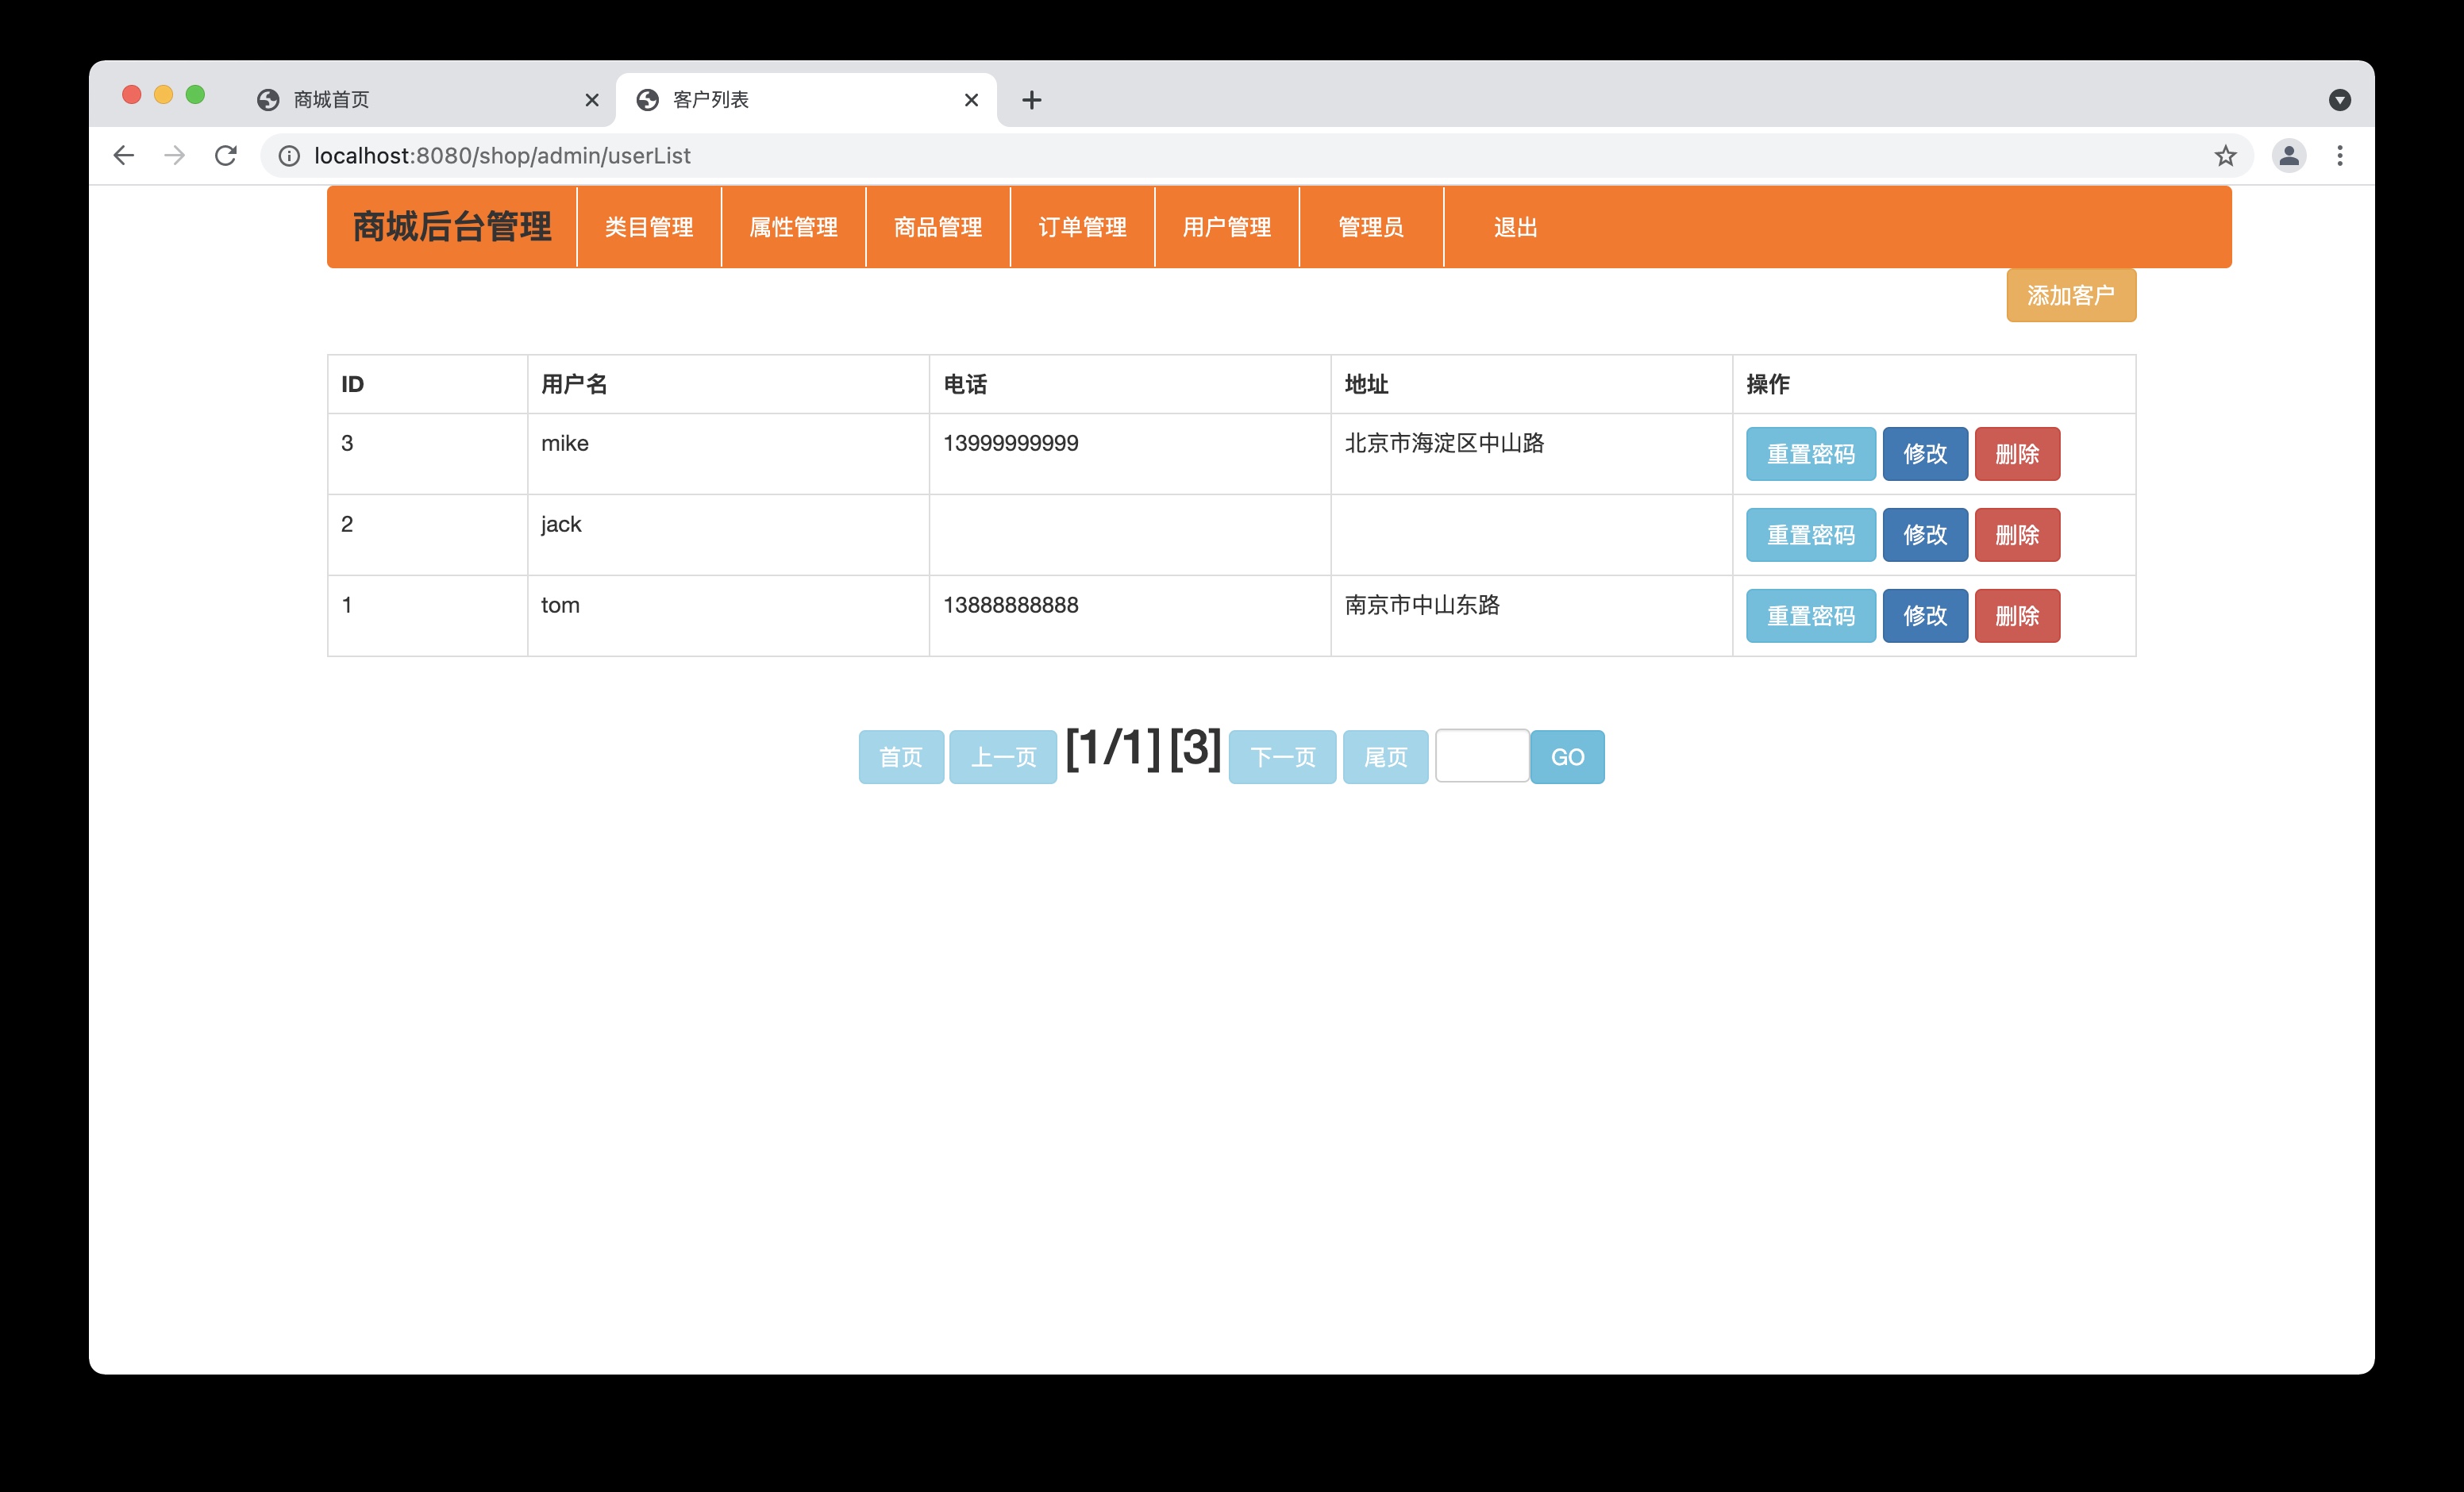The image size is (2464, 1492).
Task: Reload the page with refresh icon
Action: pos(226,155)
